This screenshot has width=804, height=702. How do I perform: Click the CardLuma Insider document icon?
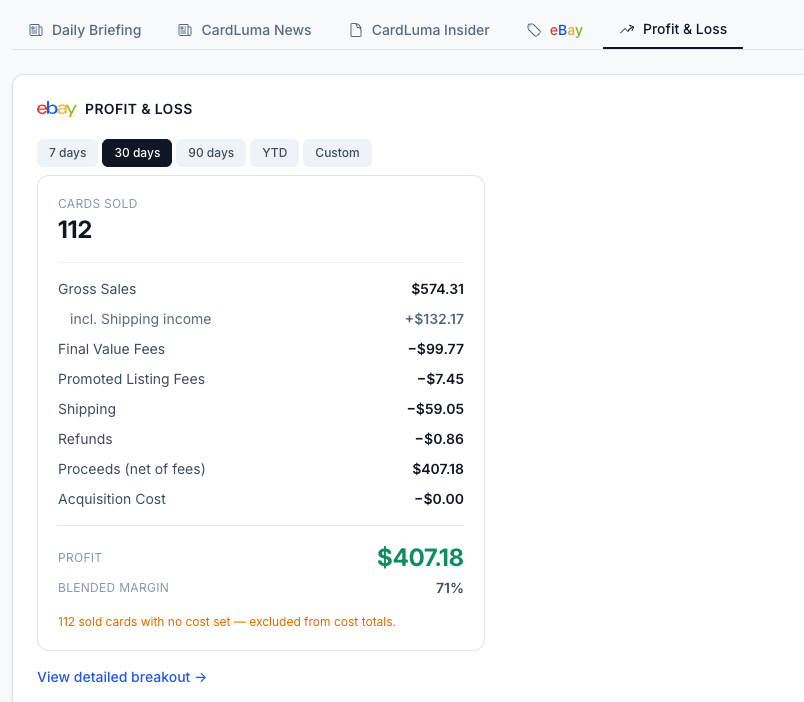[x=356, y=30]
